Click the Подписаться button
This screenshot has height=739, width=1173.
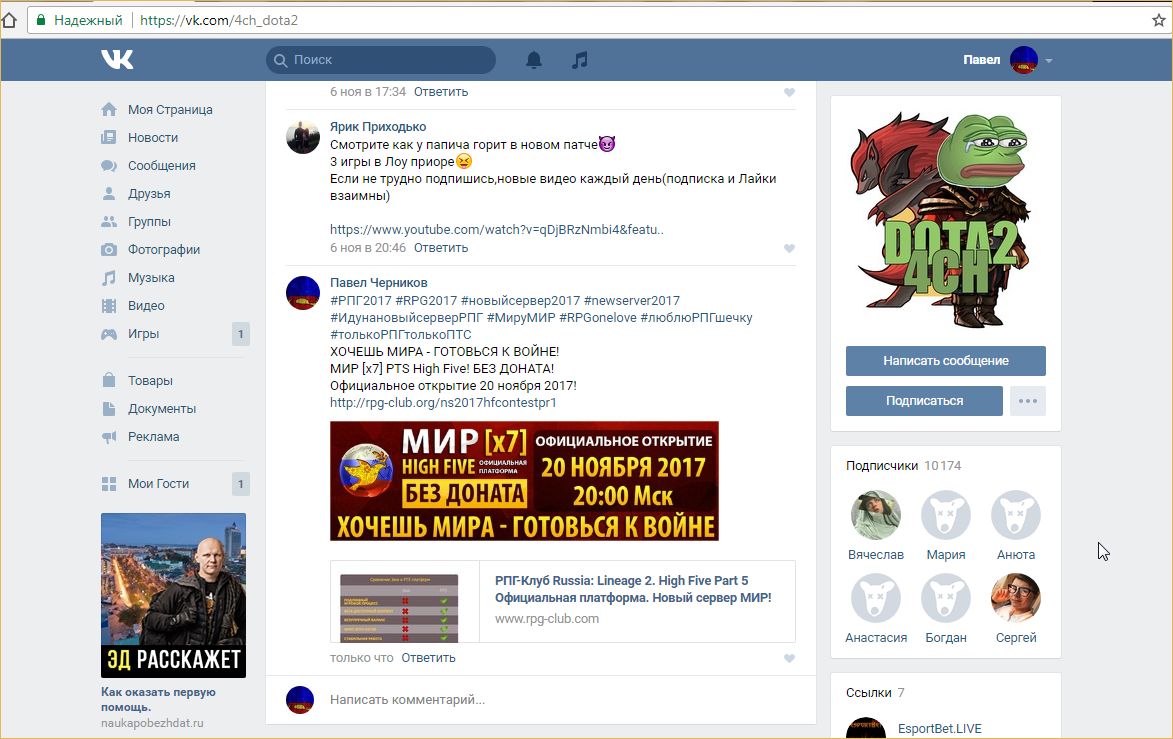[x=924, y=401]
